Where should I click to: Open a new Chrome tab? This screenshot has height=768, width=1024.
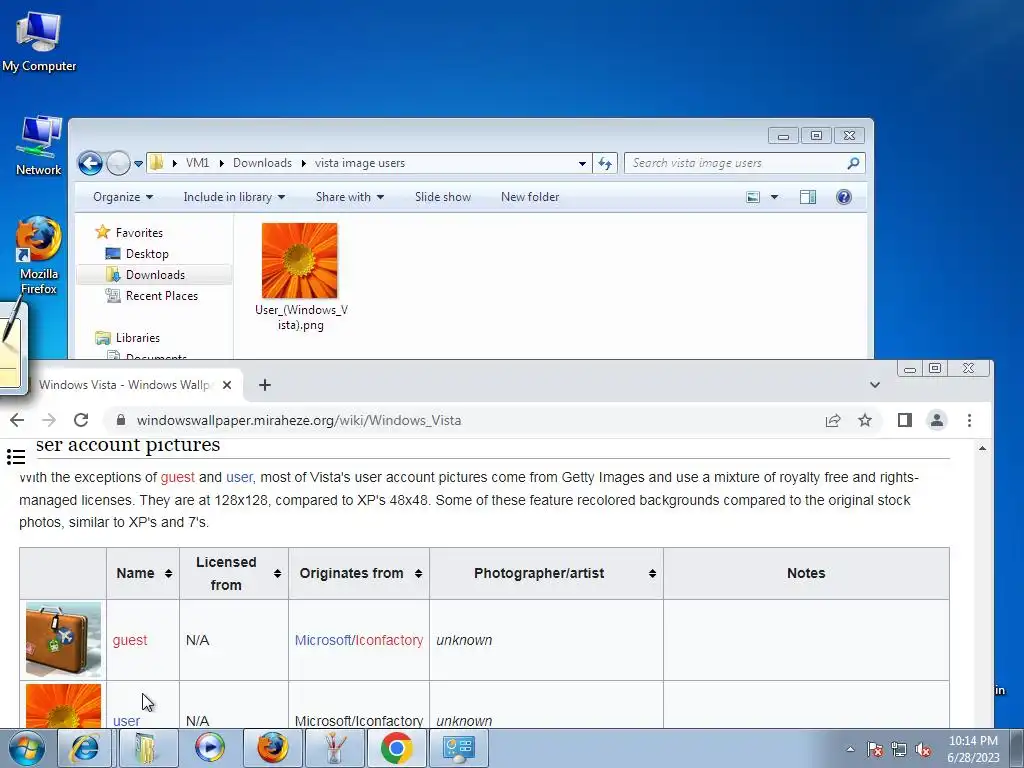(264, 385)
